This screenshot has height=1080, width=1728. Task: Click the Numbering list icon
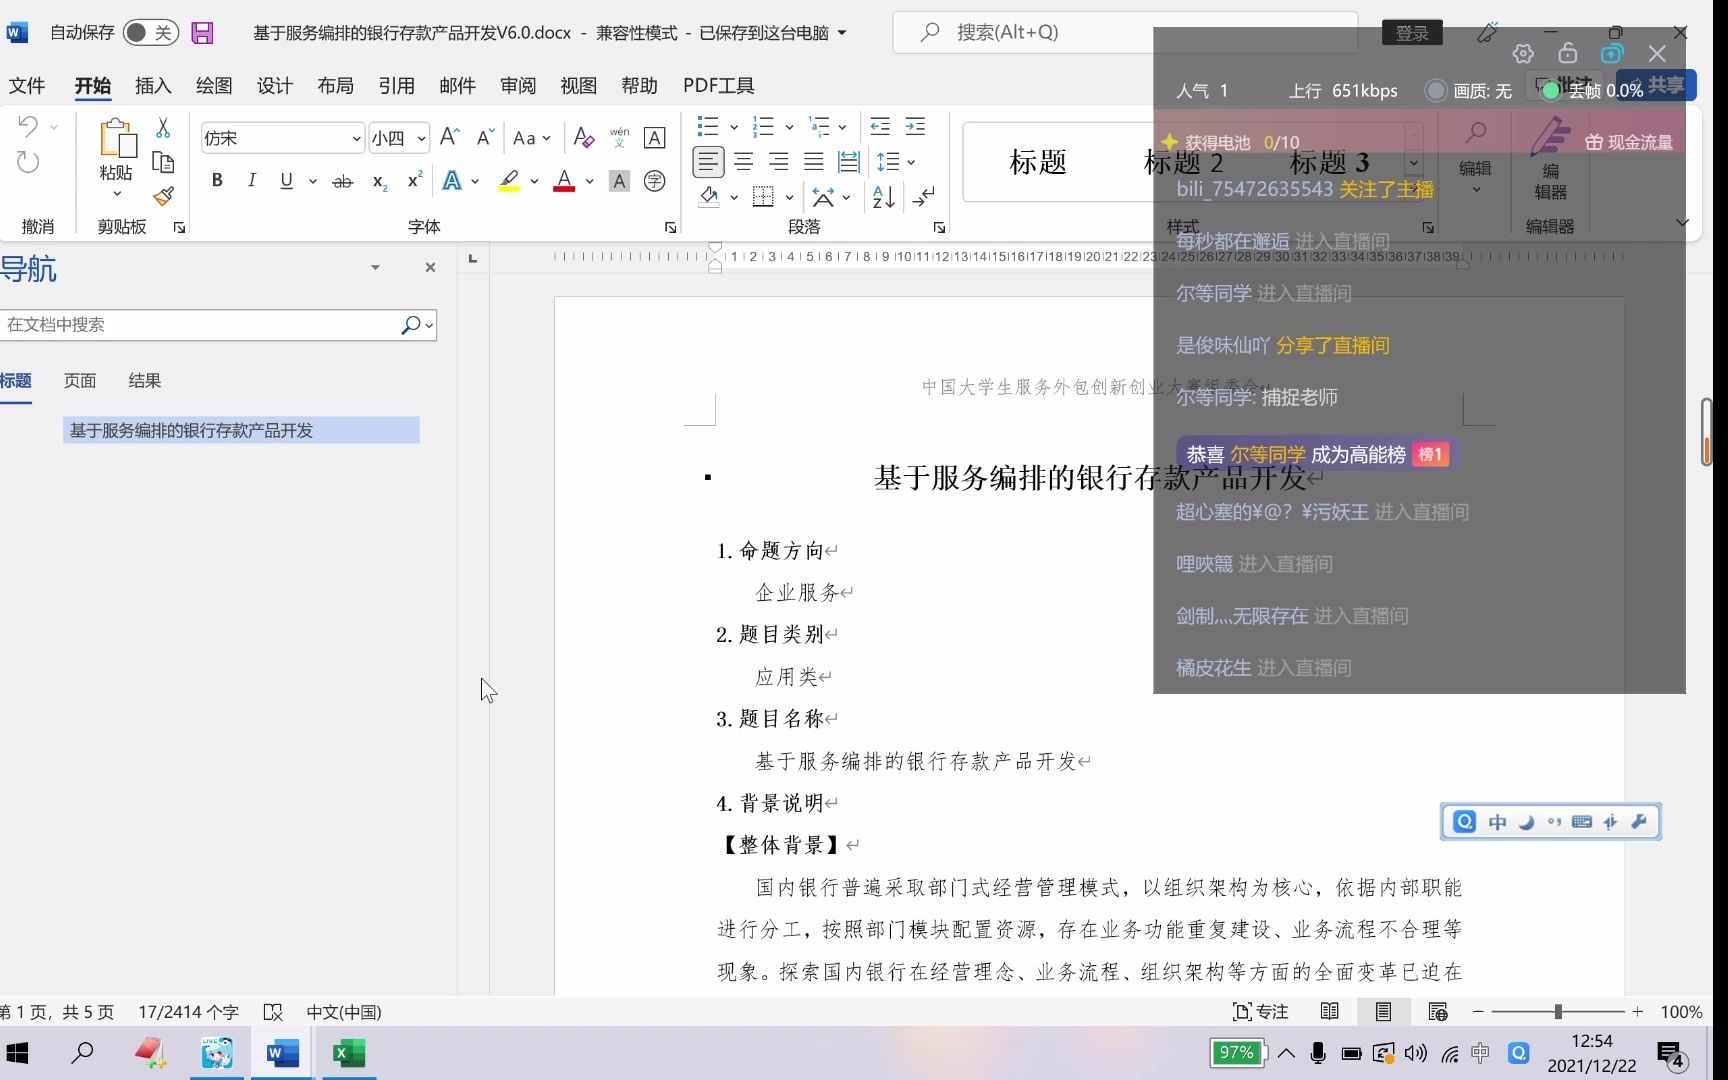[763, 126]
